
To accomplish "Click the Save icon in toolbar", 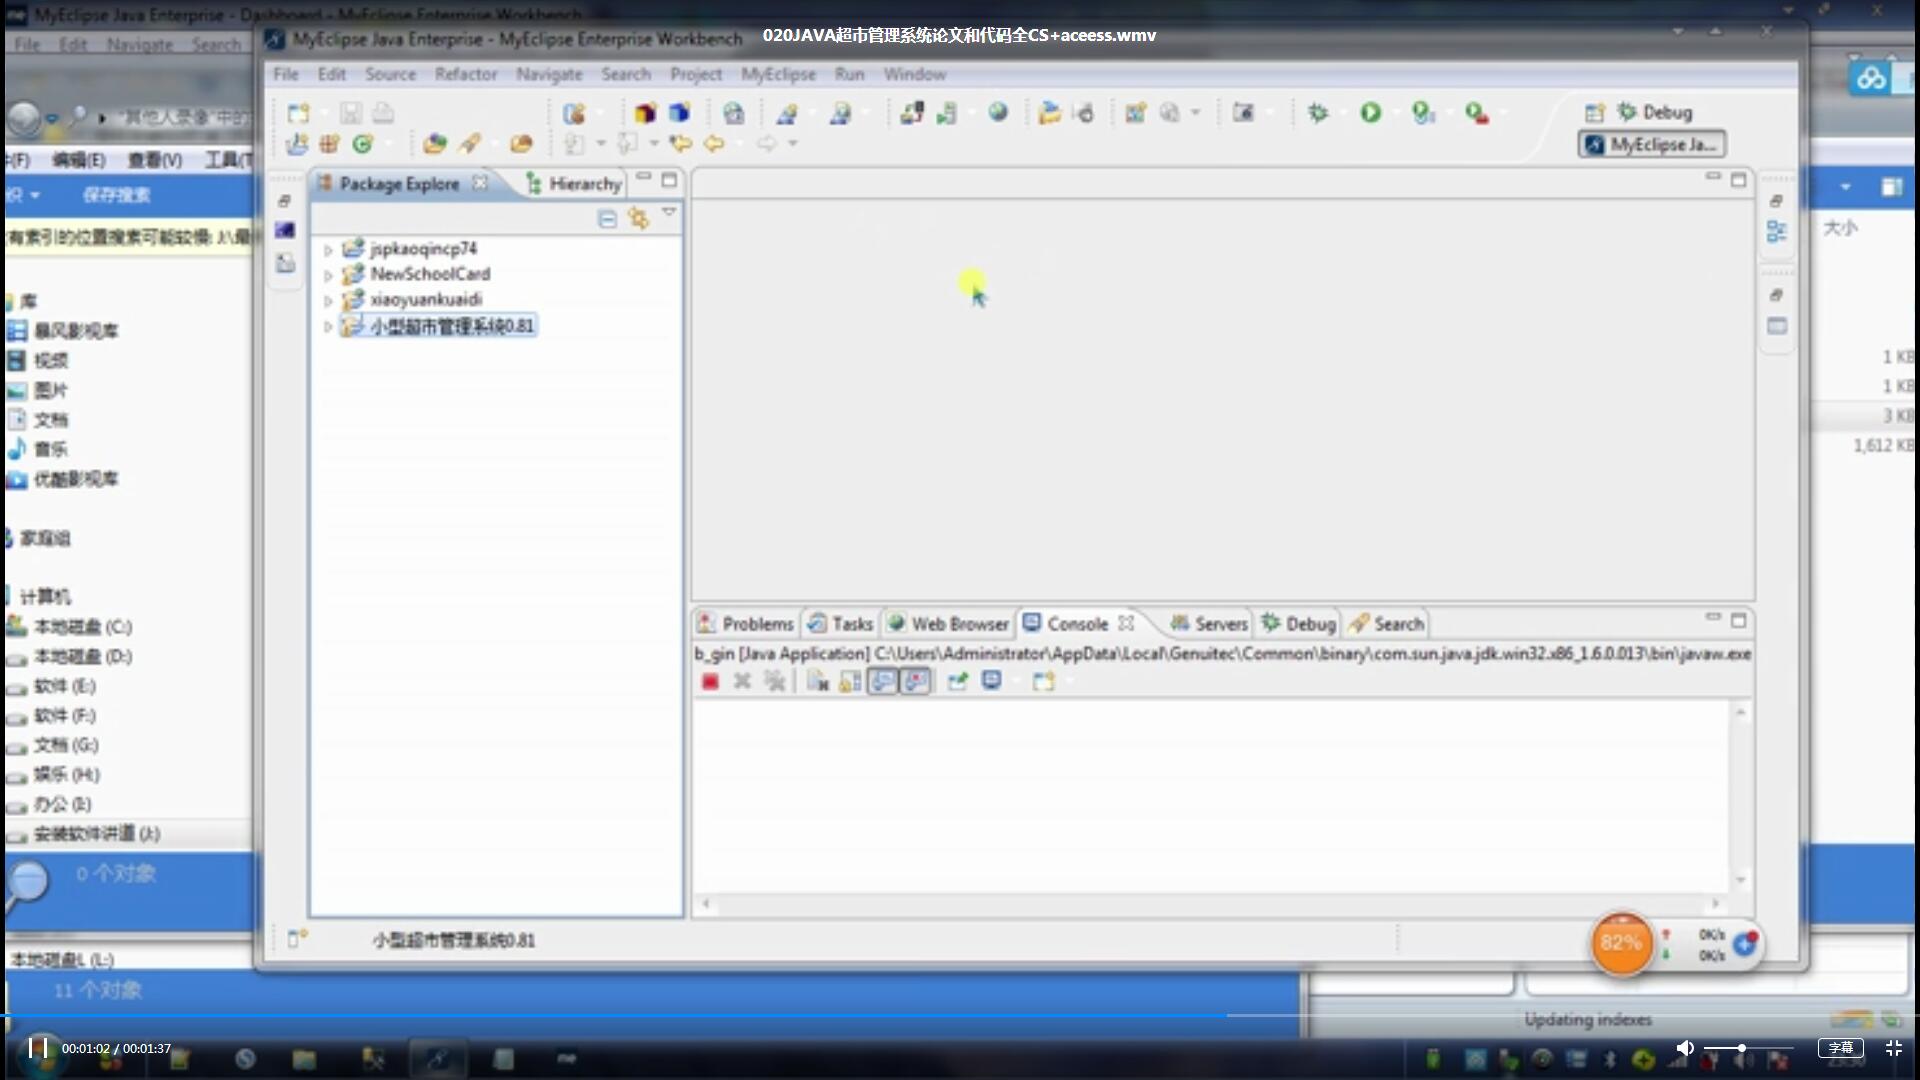I will [350, 113].
